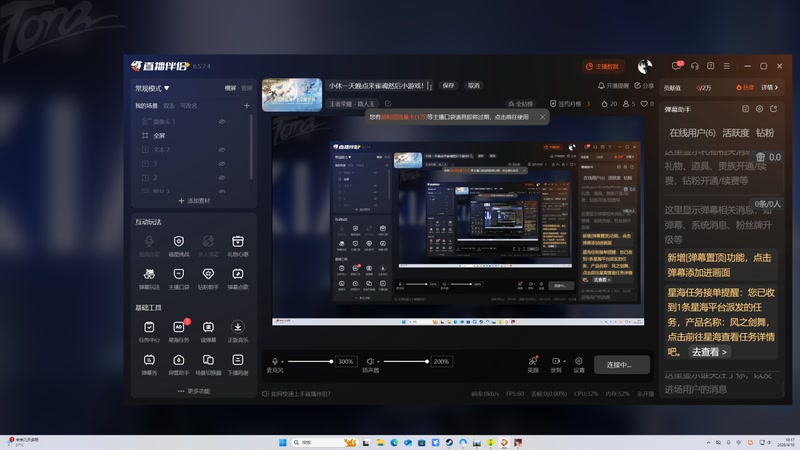Open the 如何快速上手直播伴侣 help link
This screenshot has width=800, height=450.
point(296,394)
